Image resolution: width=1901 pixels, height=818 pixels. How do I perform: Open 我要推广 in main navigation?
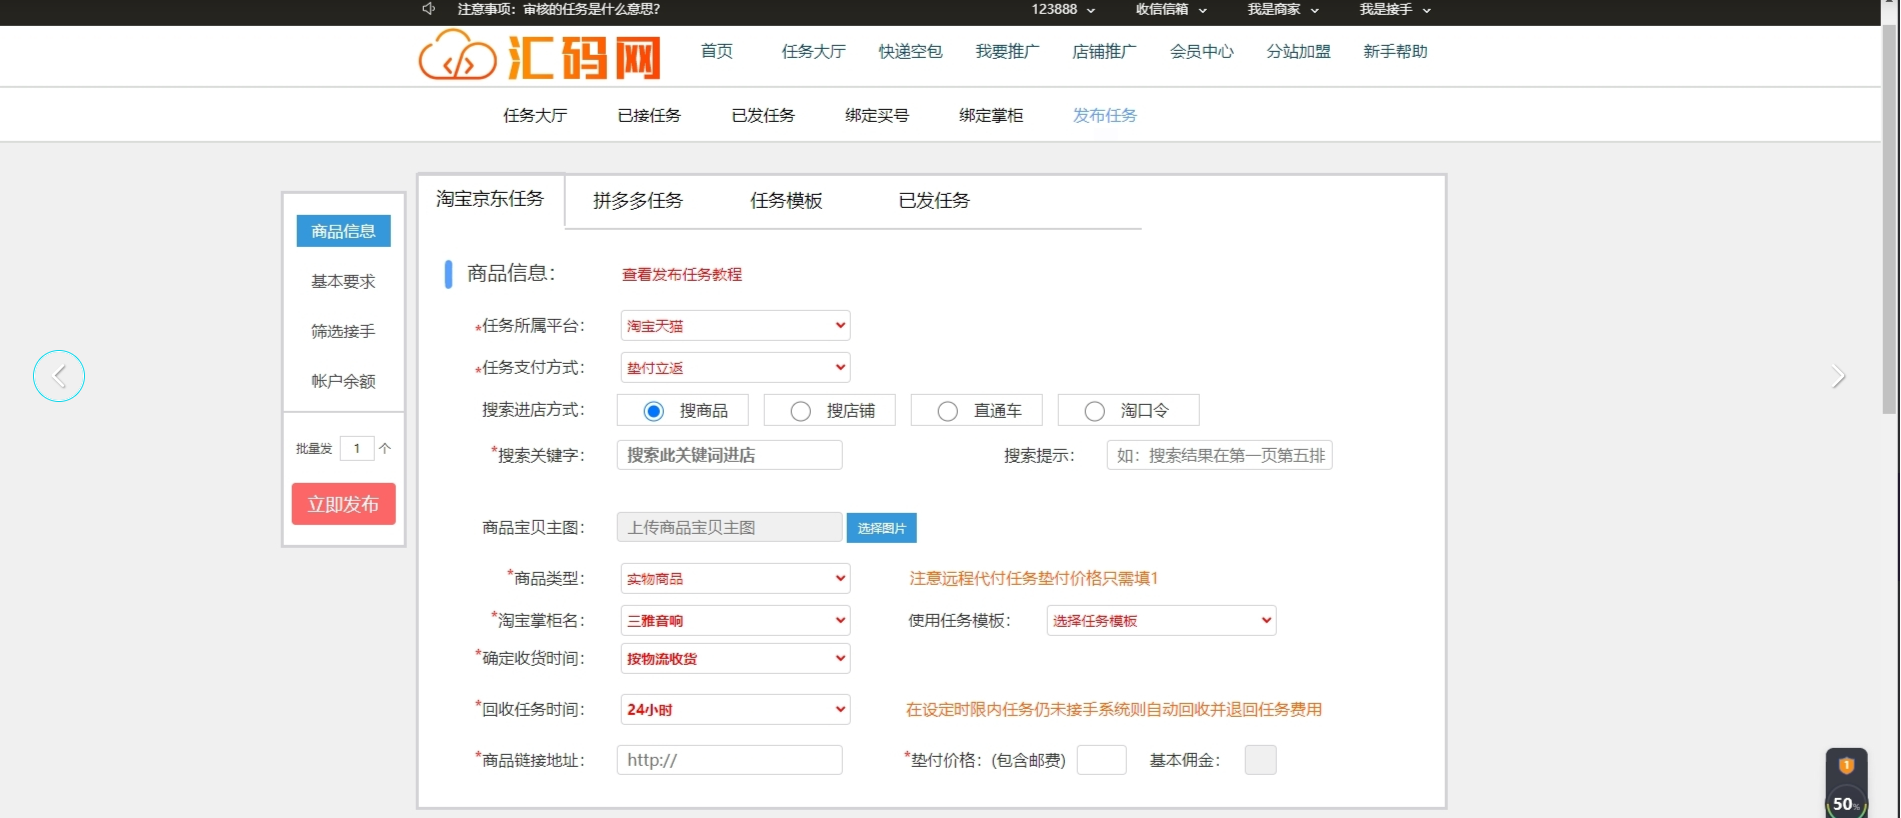1007,52
